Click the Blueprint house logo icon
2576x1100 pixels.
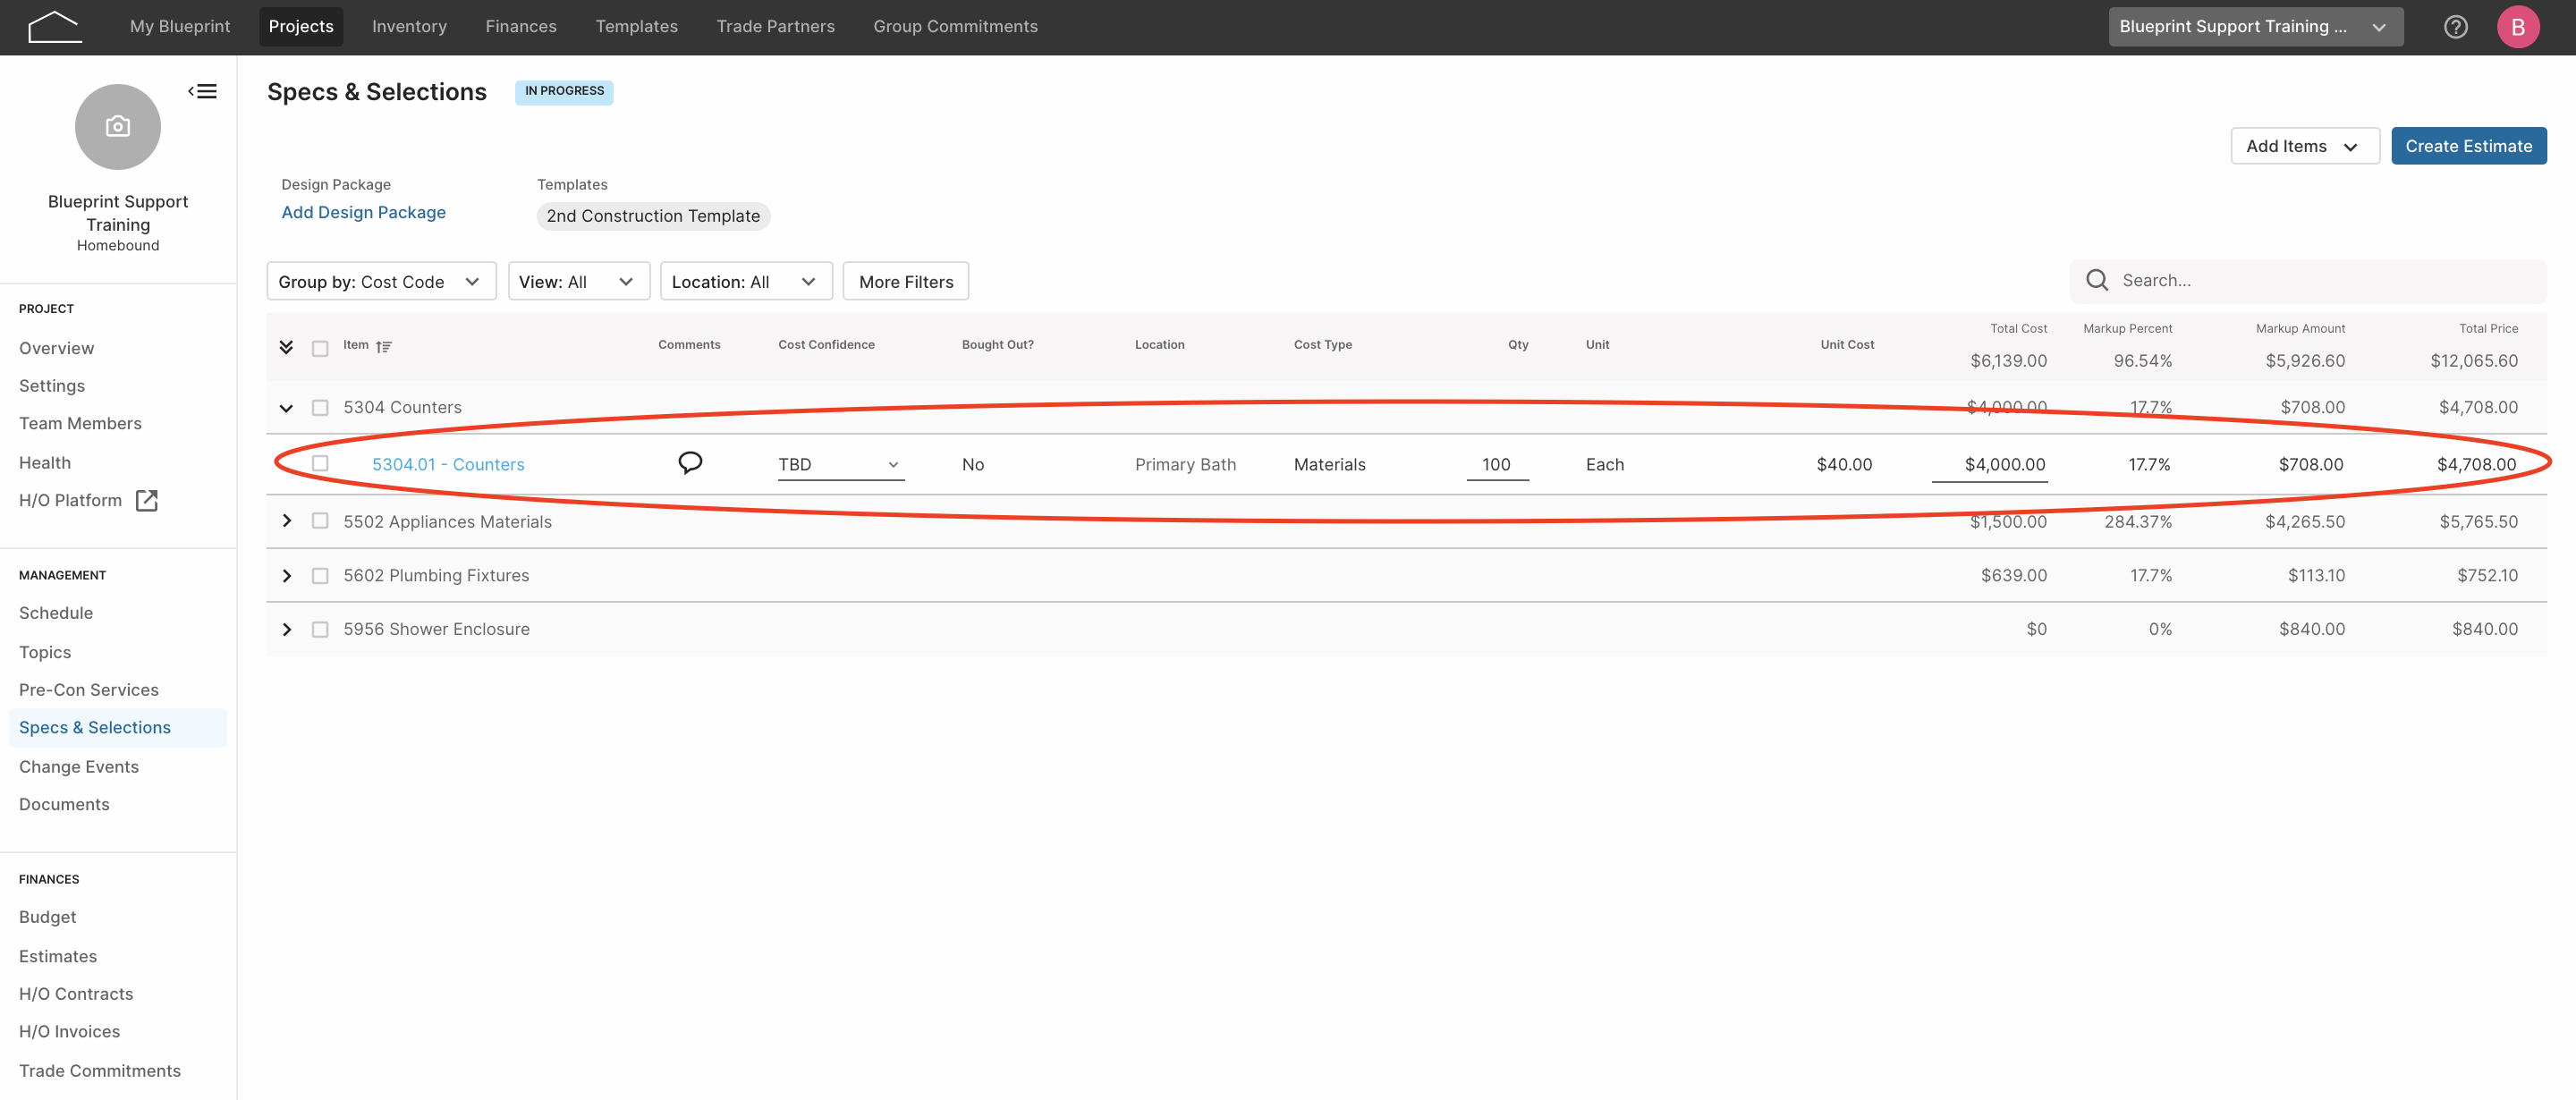pyautogui.click(x=55, y=27)
